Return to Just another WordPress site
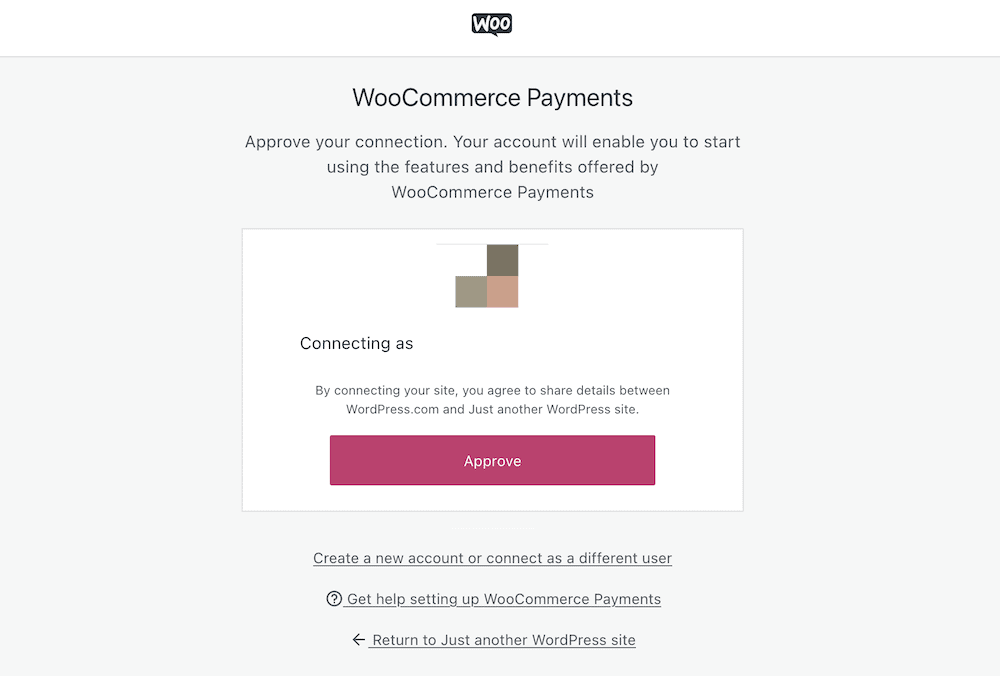Viewport: 1000px width, 676px height. (x=503, y=639)
